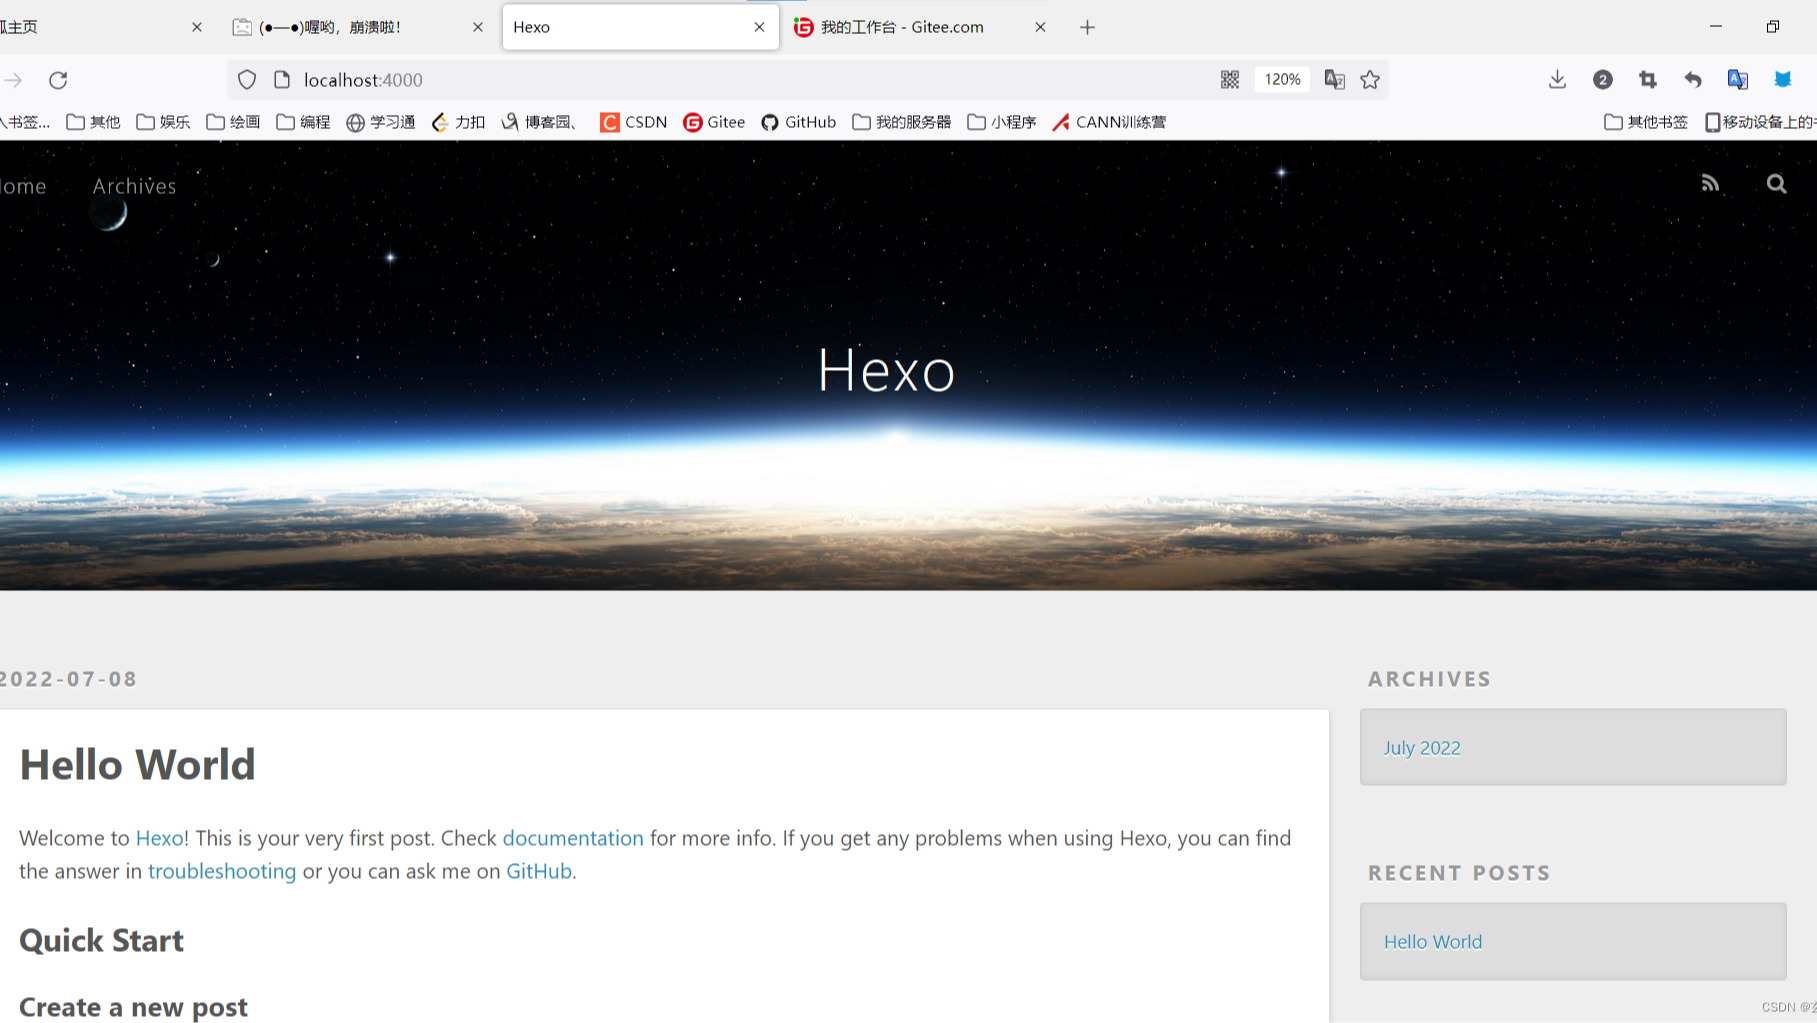
Task: Open the 博客园 bookmark
Action: pos(540,122)
